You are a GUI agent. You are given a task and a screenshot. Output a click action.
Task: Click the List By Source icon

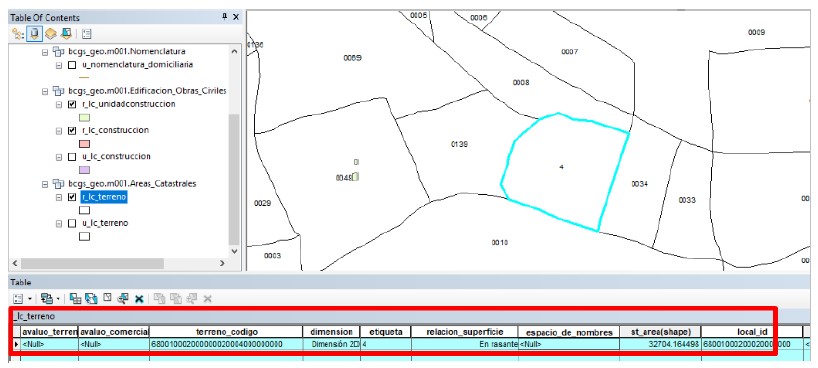(34, 34)
